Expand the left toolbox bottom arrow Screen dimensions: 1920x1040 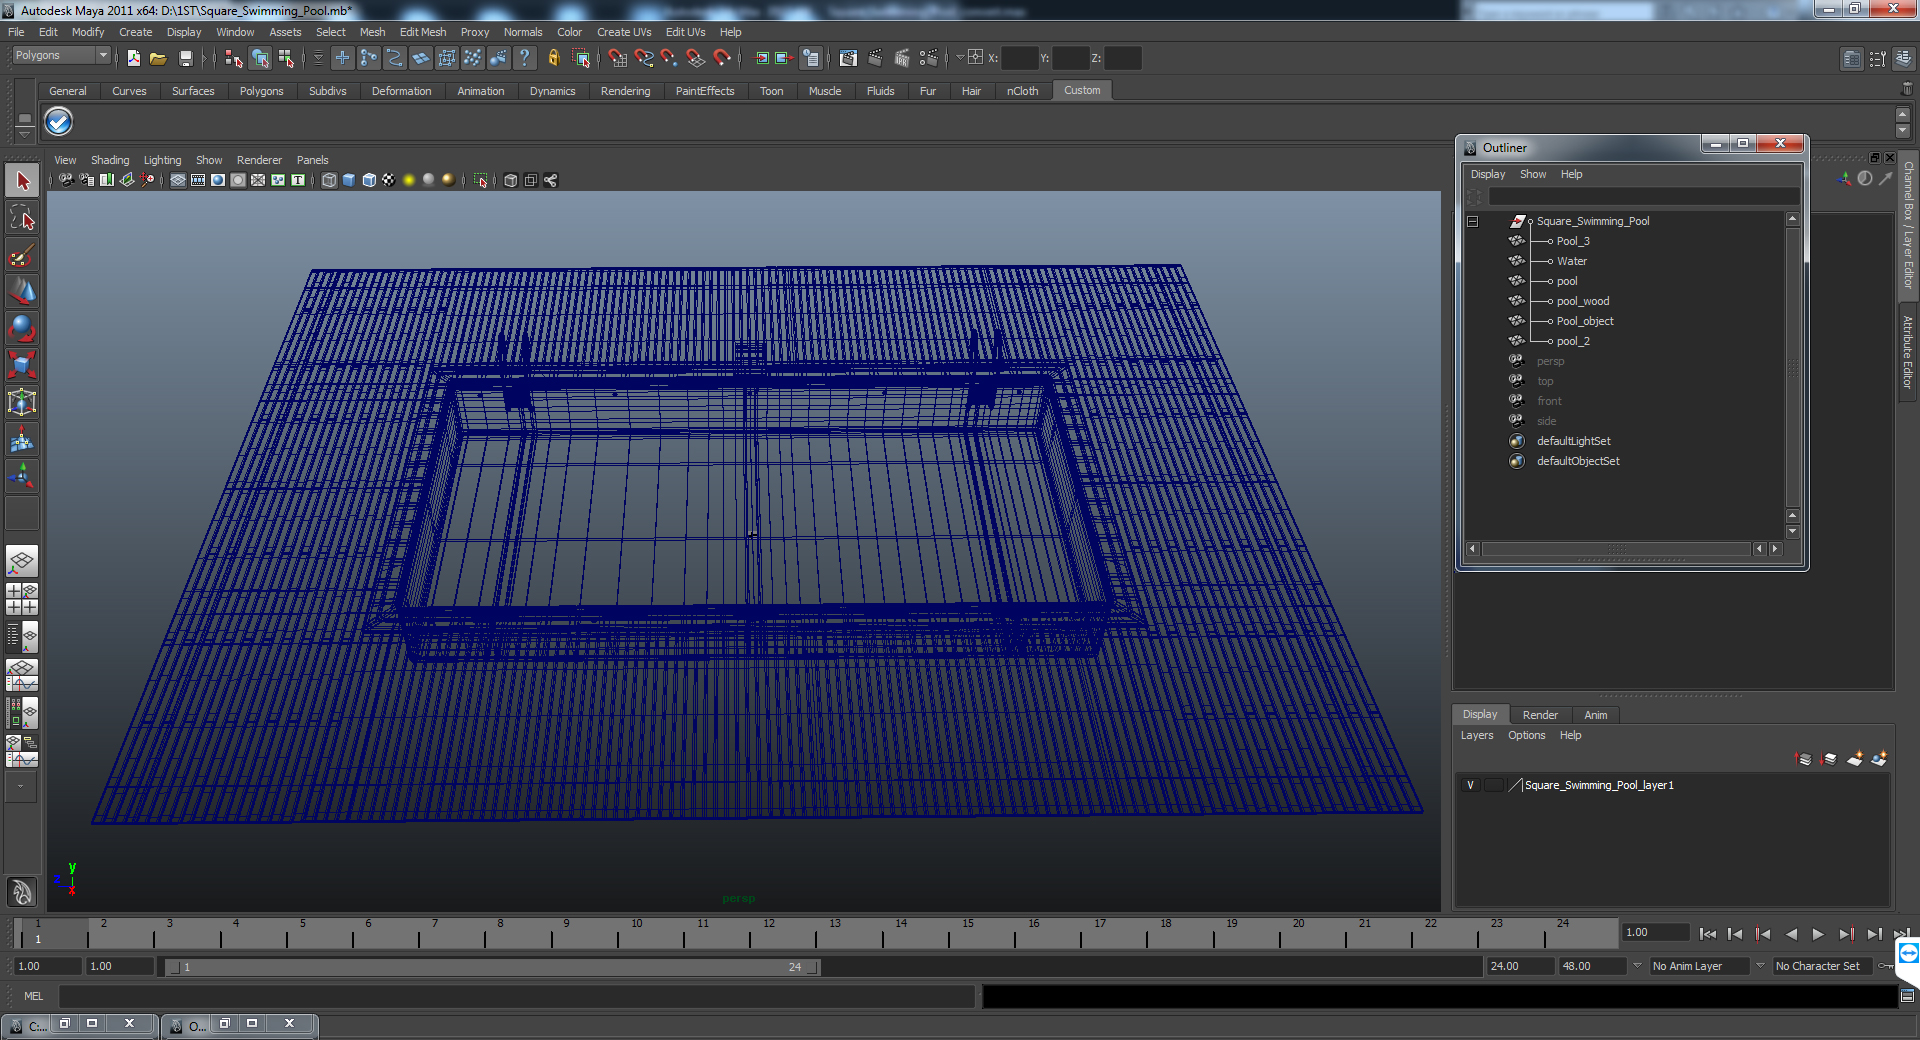pyautogui.click(x=22, y=787)
